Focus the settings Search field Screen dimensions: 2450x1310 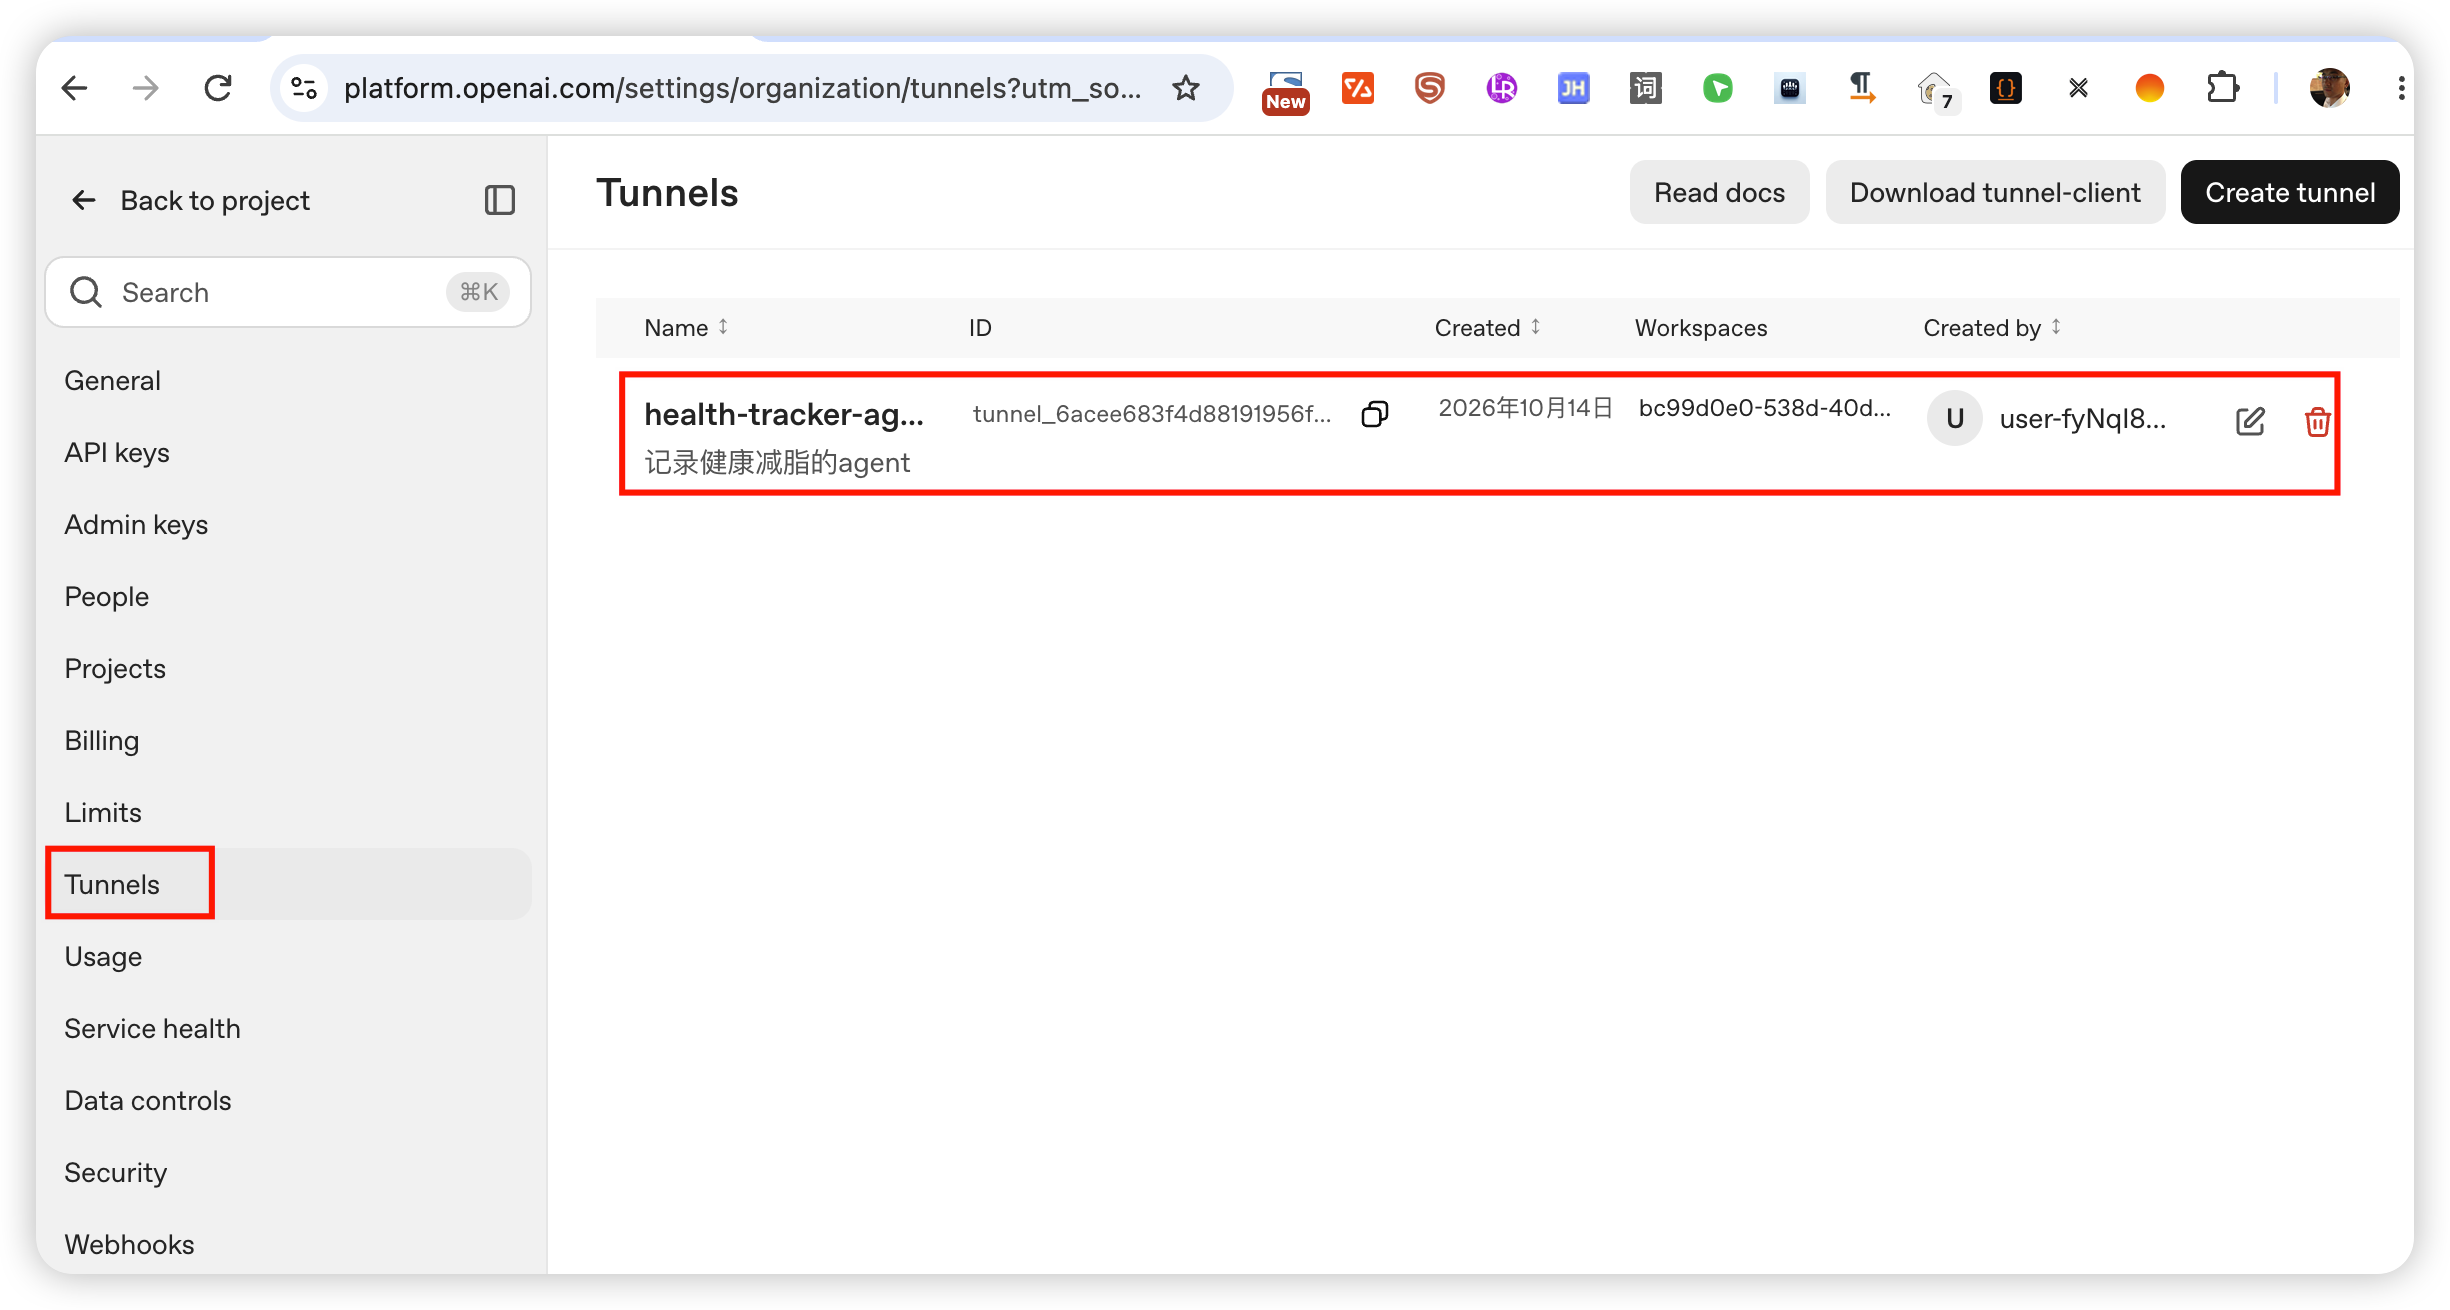point(288,292)
